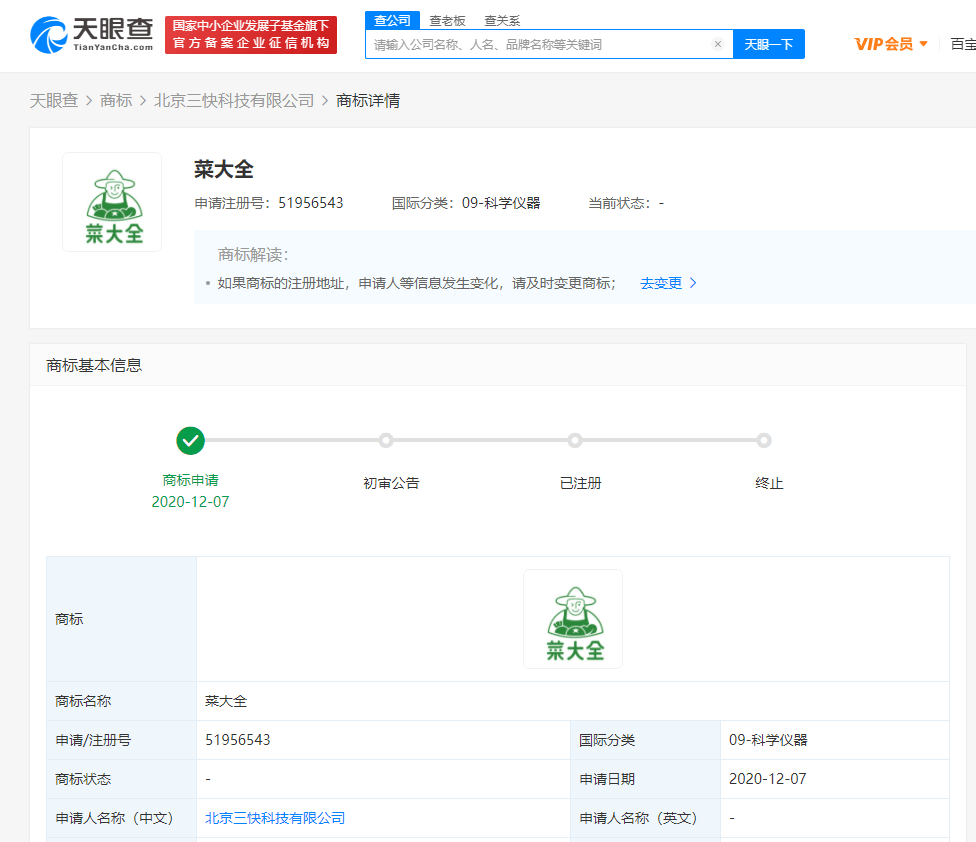This screenshot has width=976, height=842.
Task: Select the 已注册 progress step circle
Action: 575,441
